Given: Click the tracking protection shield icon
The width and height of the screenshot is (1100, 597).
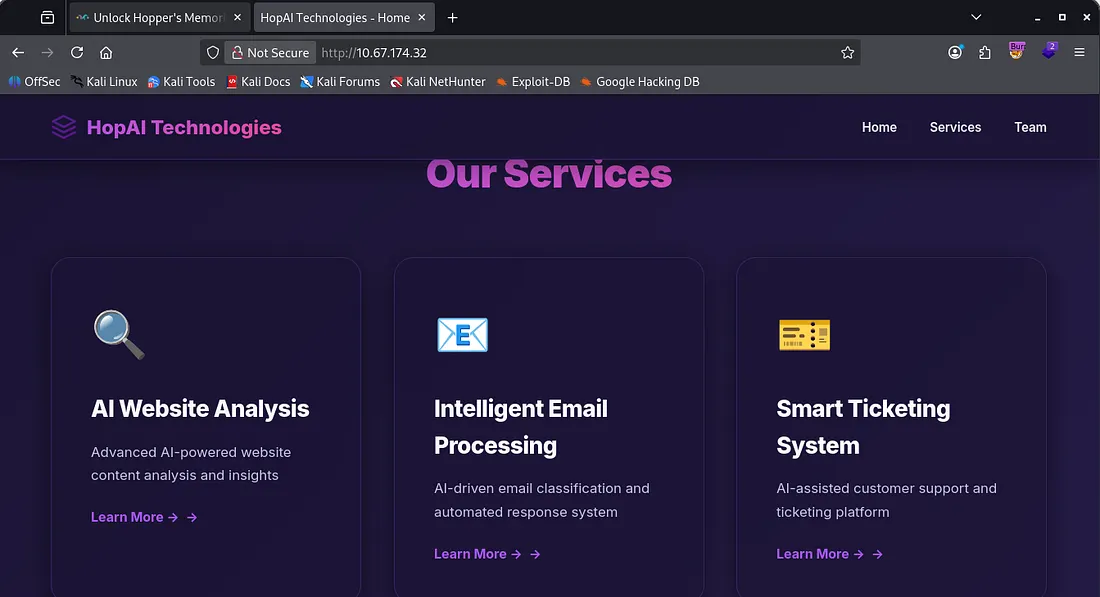Looking at the screenshot, I should point(213,53).
